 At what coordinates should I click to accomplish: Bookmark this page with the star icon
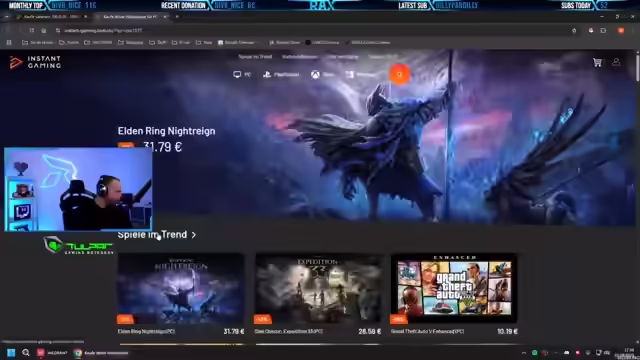tap(574, 31)
